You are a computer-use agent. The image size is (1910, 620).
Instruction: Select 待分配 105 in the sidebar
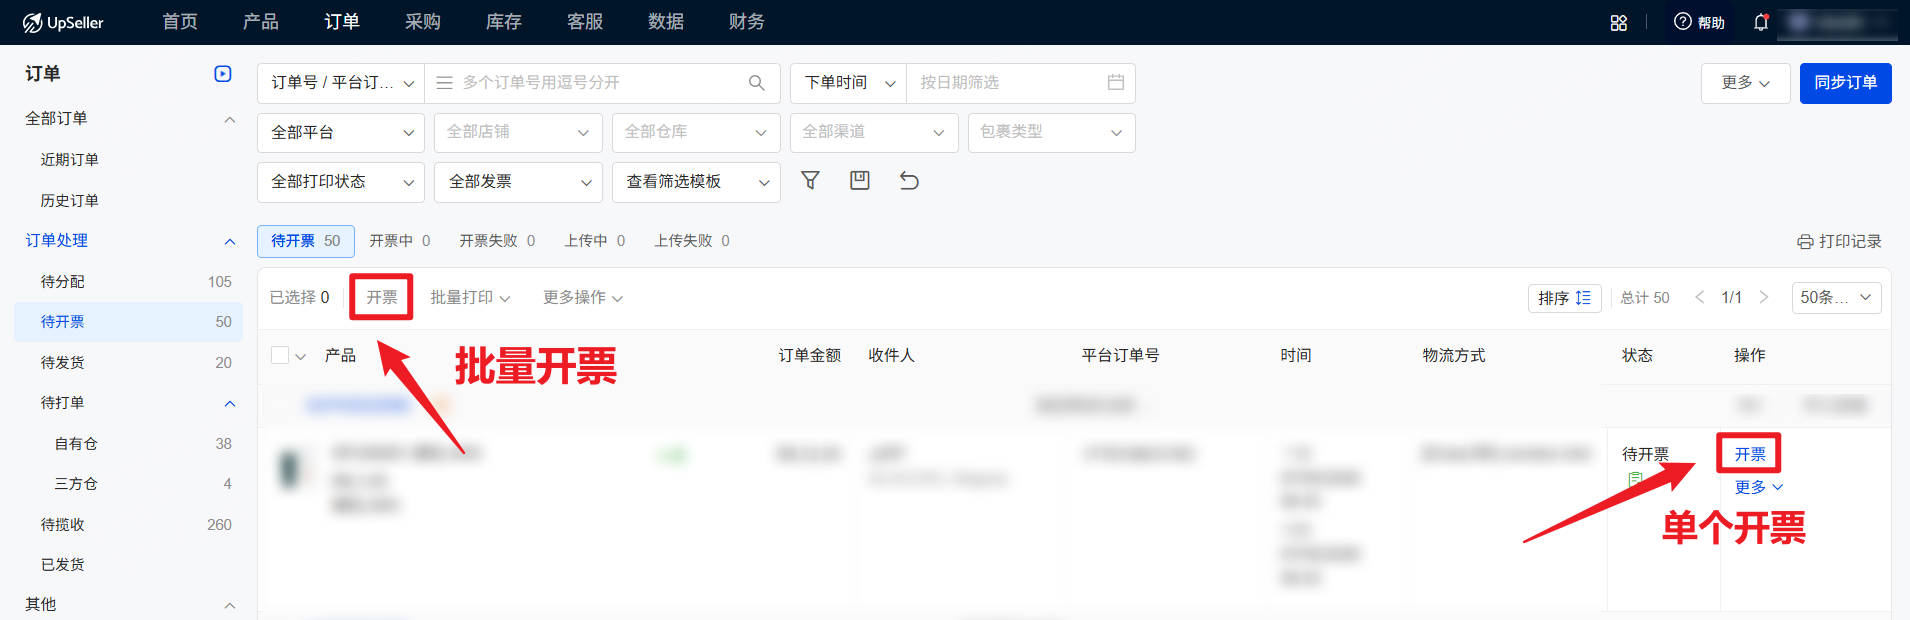click(128, 282)
